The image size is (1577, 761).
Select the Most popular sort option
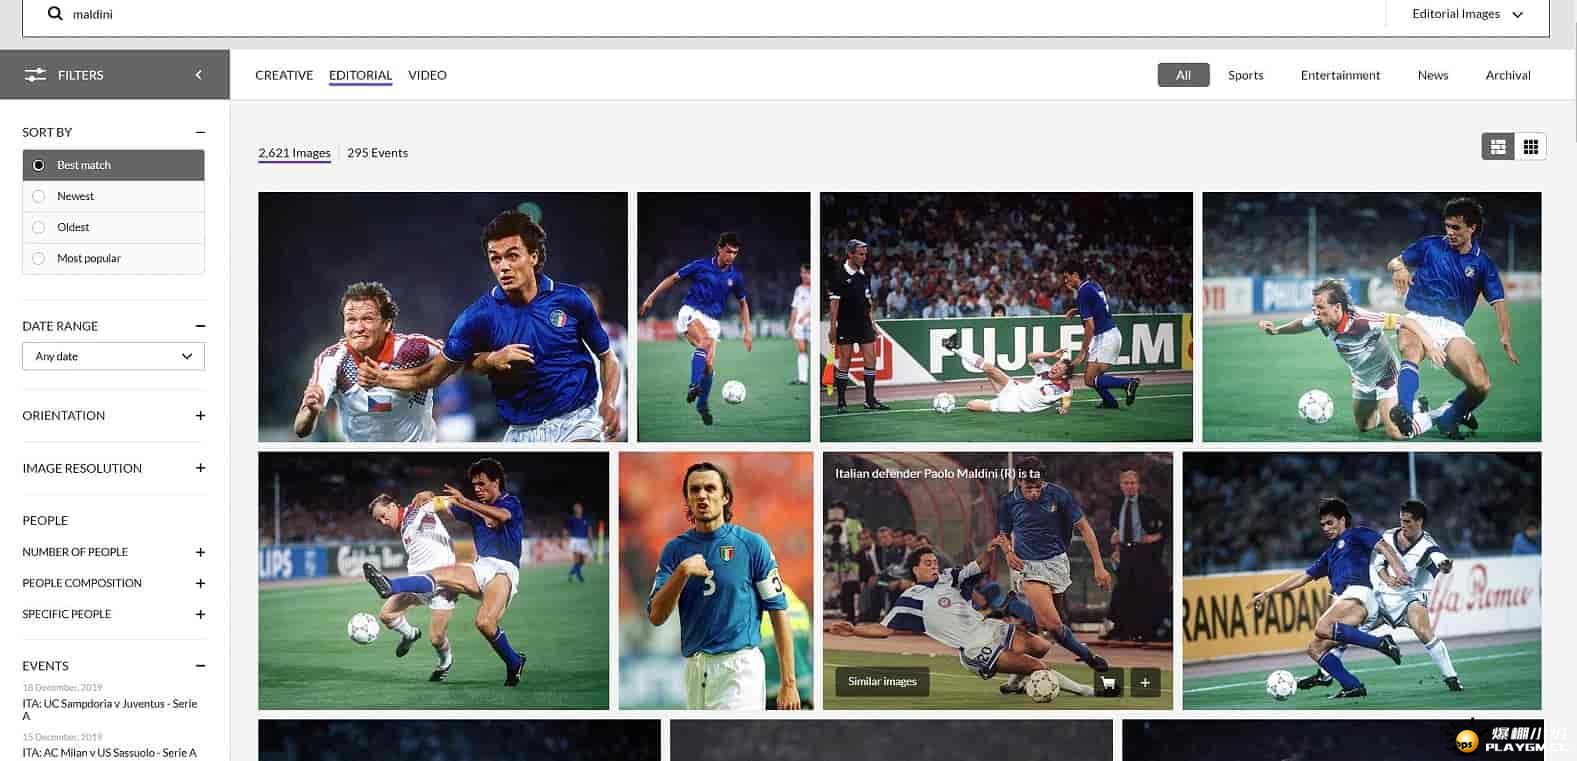(x=88, y=258)
